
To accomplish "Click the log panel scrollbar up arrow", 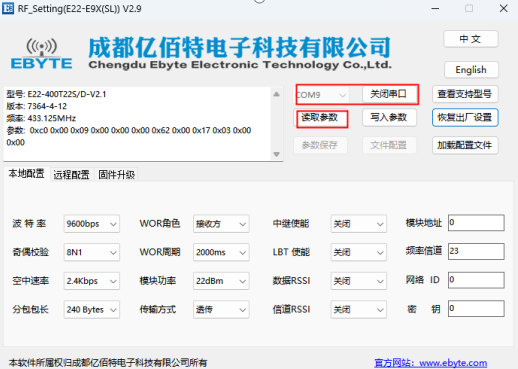I will coord(276,94).
